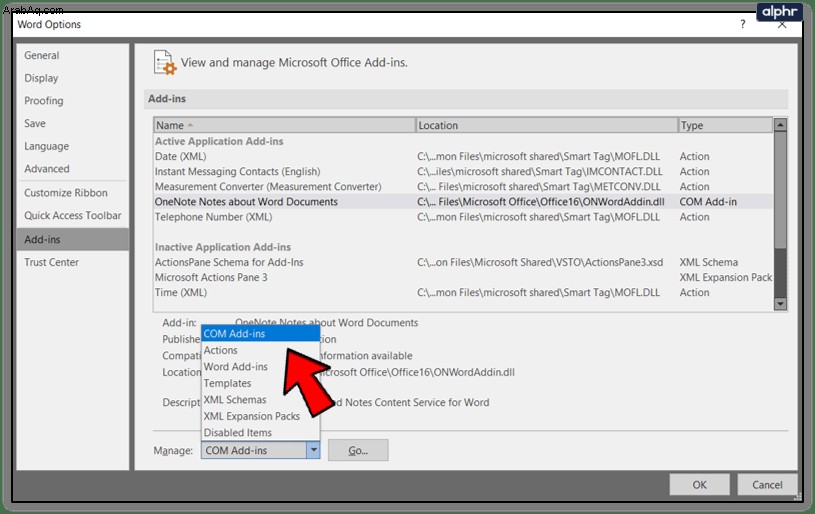Click the Add-ins gear document icon
The image size is (815, 514).
click(165, 63)
